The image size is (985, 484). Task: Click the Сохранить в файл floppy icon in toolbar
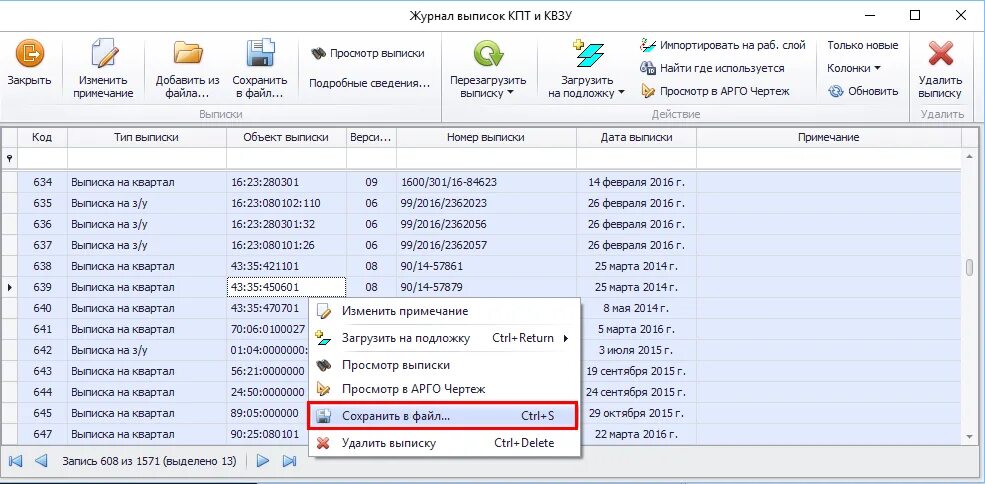pyautogui.click(x=260, y=53)
